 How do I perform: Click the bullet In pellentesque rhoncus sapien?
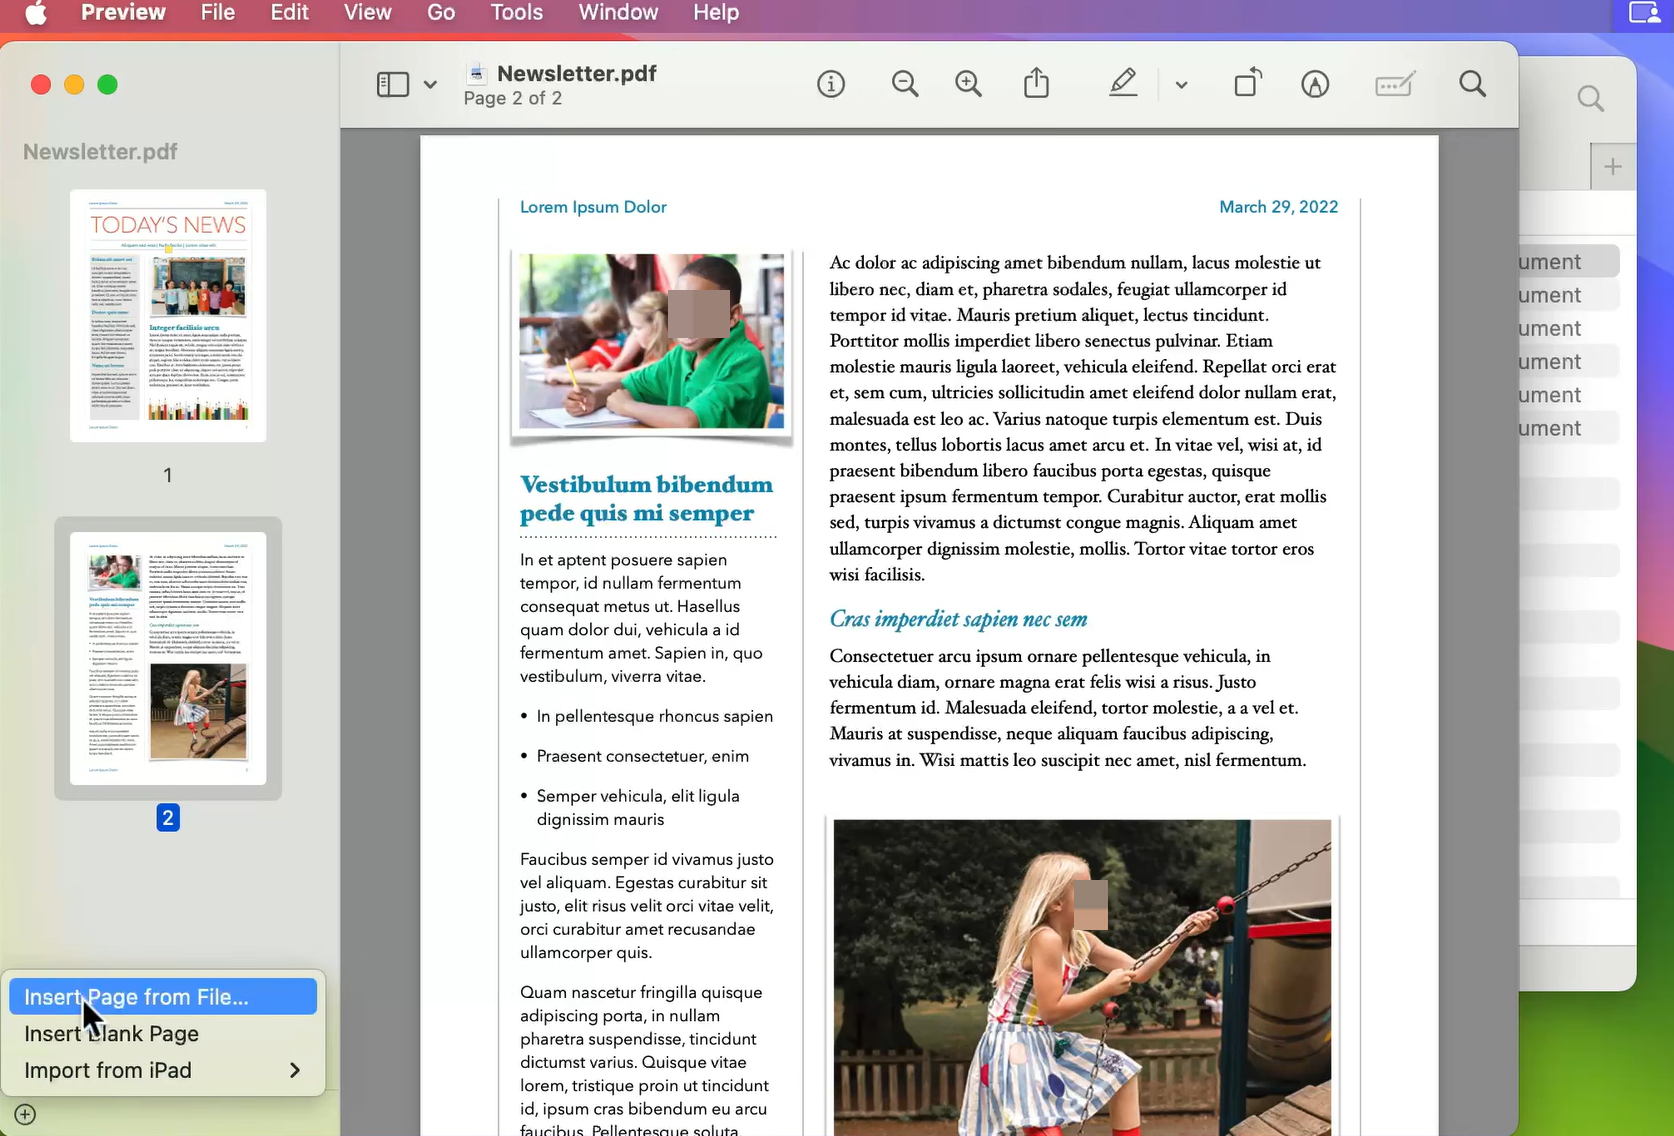pyautogui.click(x=655, y=716)
